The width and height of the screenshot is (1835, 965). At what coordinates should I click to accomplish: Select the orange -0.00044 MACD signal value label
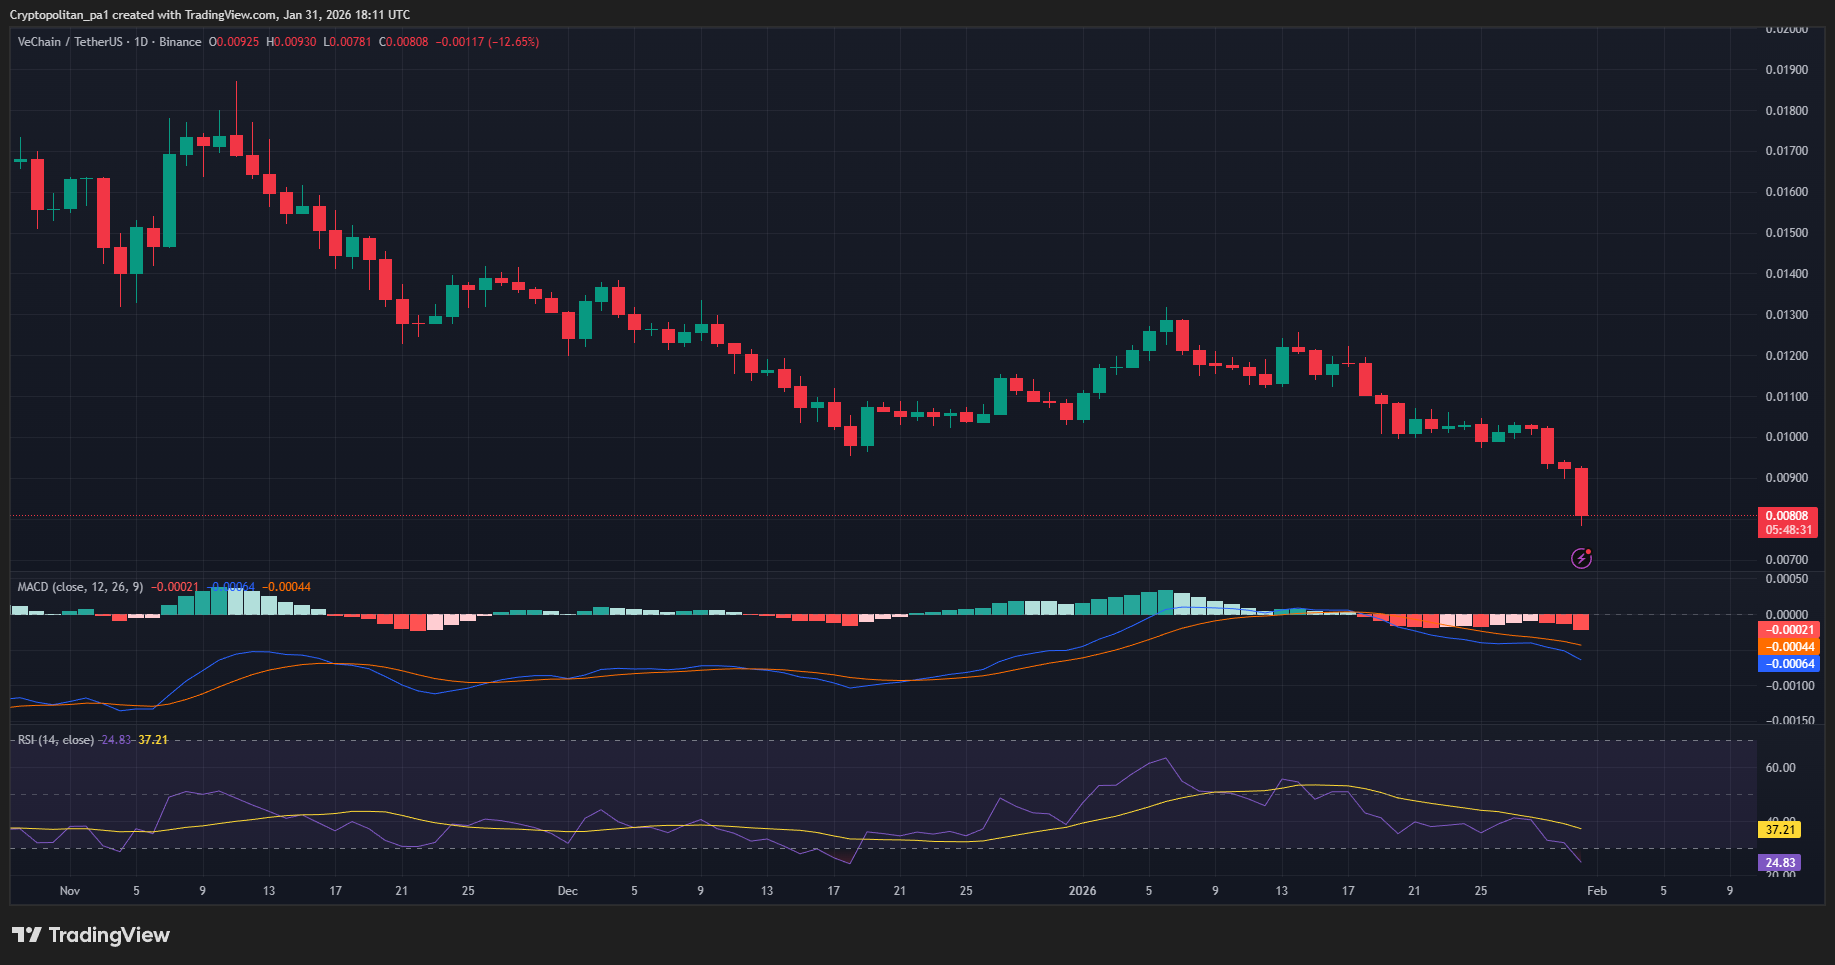point(1789,647)
